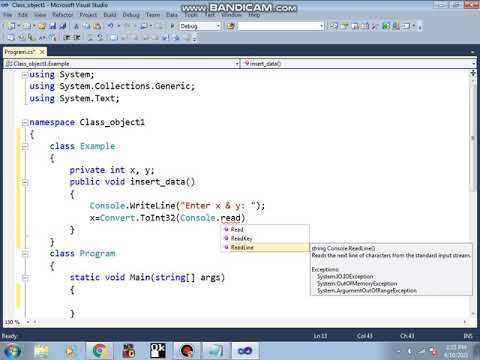This screenshot has height=360, width=480.
Task: Open the editor zoom level dropdown
Action: pyautogui.click(x=28, y=322)
